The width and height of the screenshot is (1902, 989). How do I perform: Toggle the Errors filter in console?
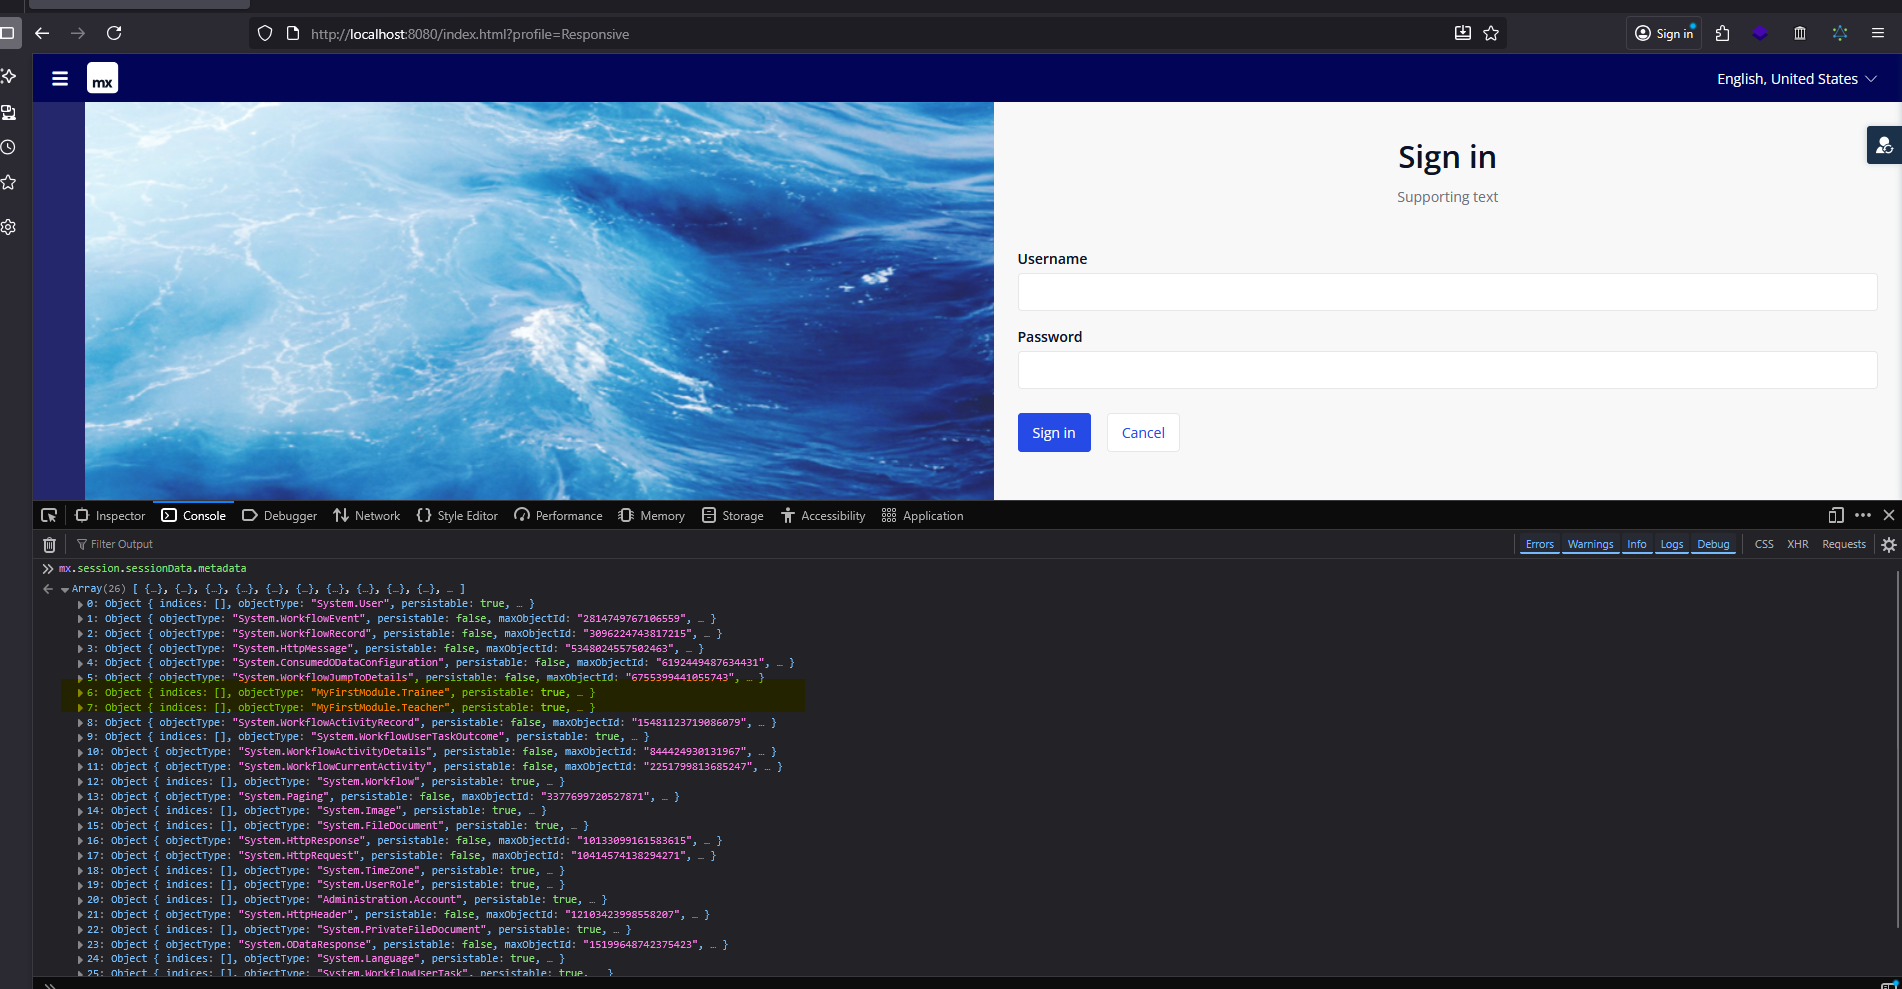click(x=1539, y=544)
